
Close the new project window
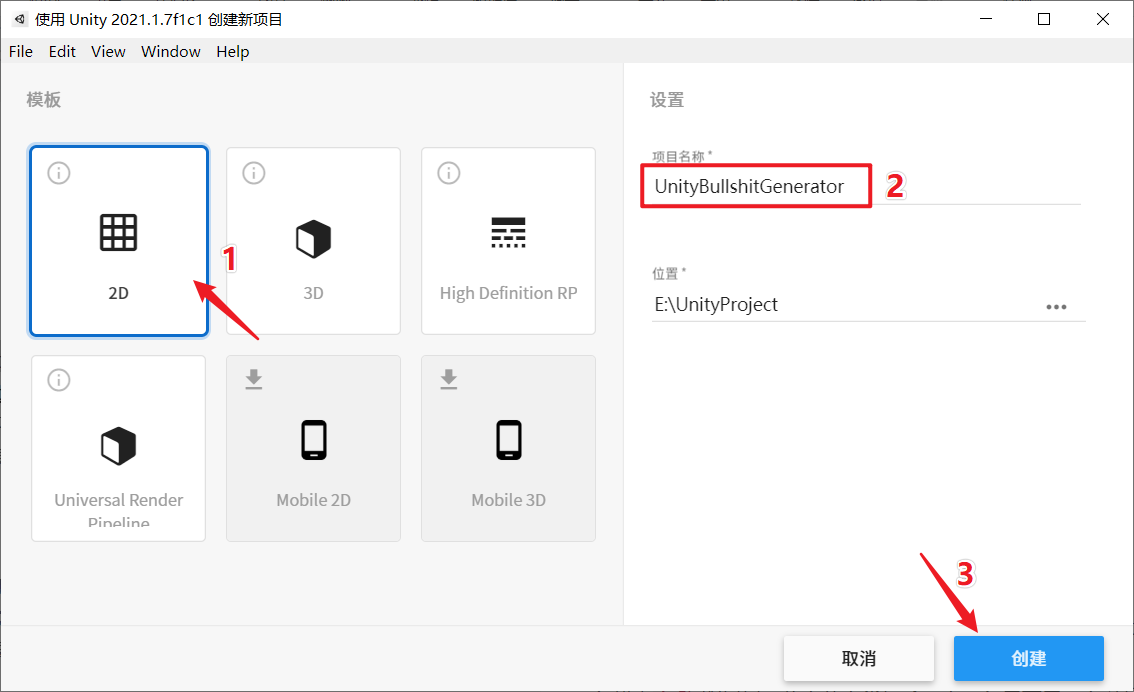tap(1103, 19)
